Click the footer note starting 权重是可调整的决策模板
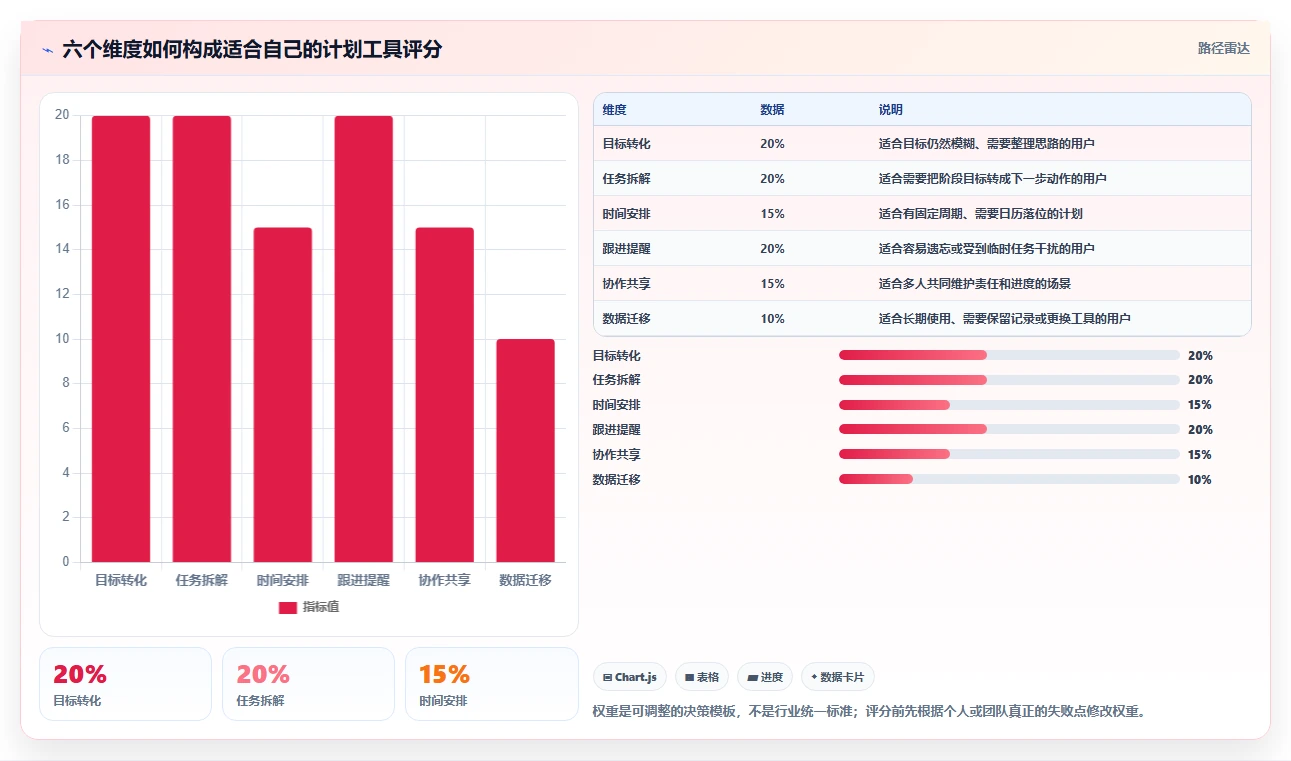This screenshot has height=761, width=1291. (x=869, y=712)
